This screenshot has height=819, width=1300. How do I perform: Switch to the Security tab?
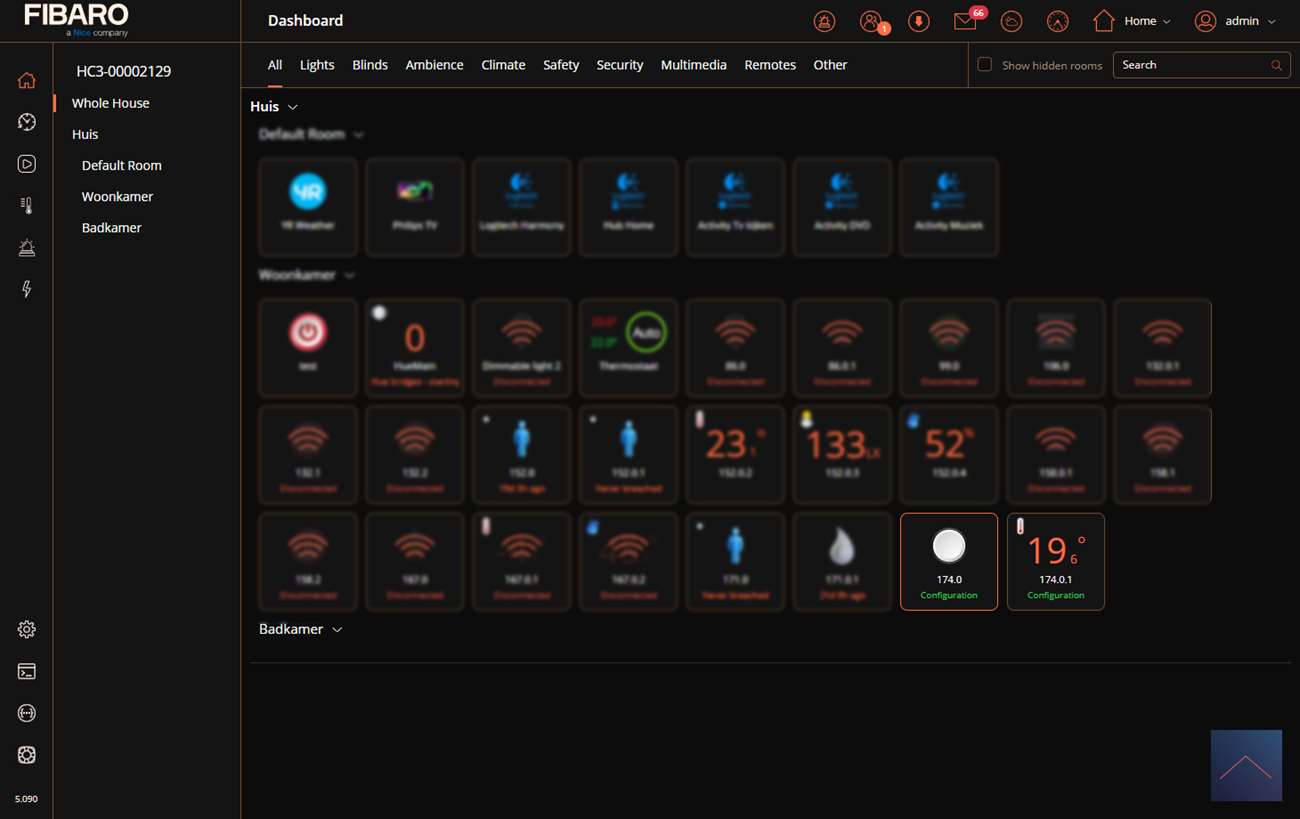click(619, 65)
